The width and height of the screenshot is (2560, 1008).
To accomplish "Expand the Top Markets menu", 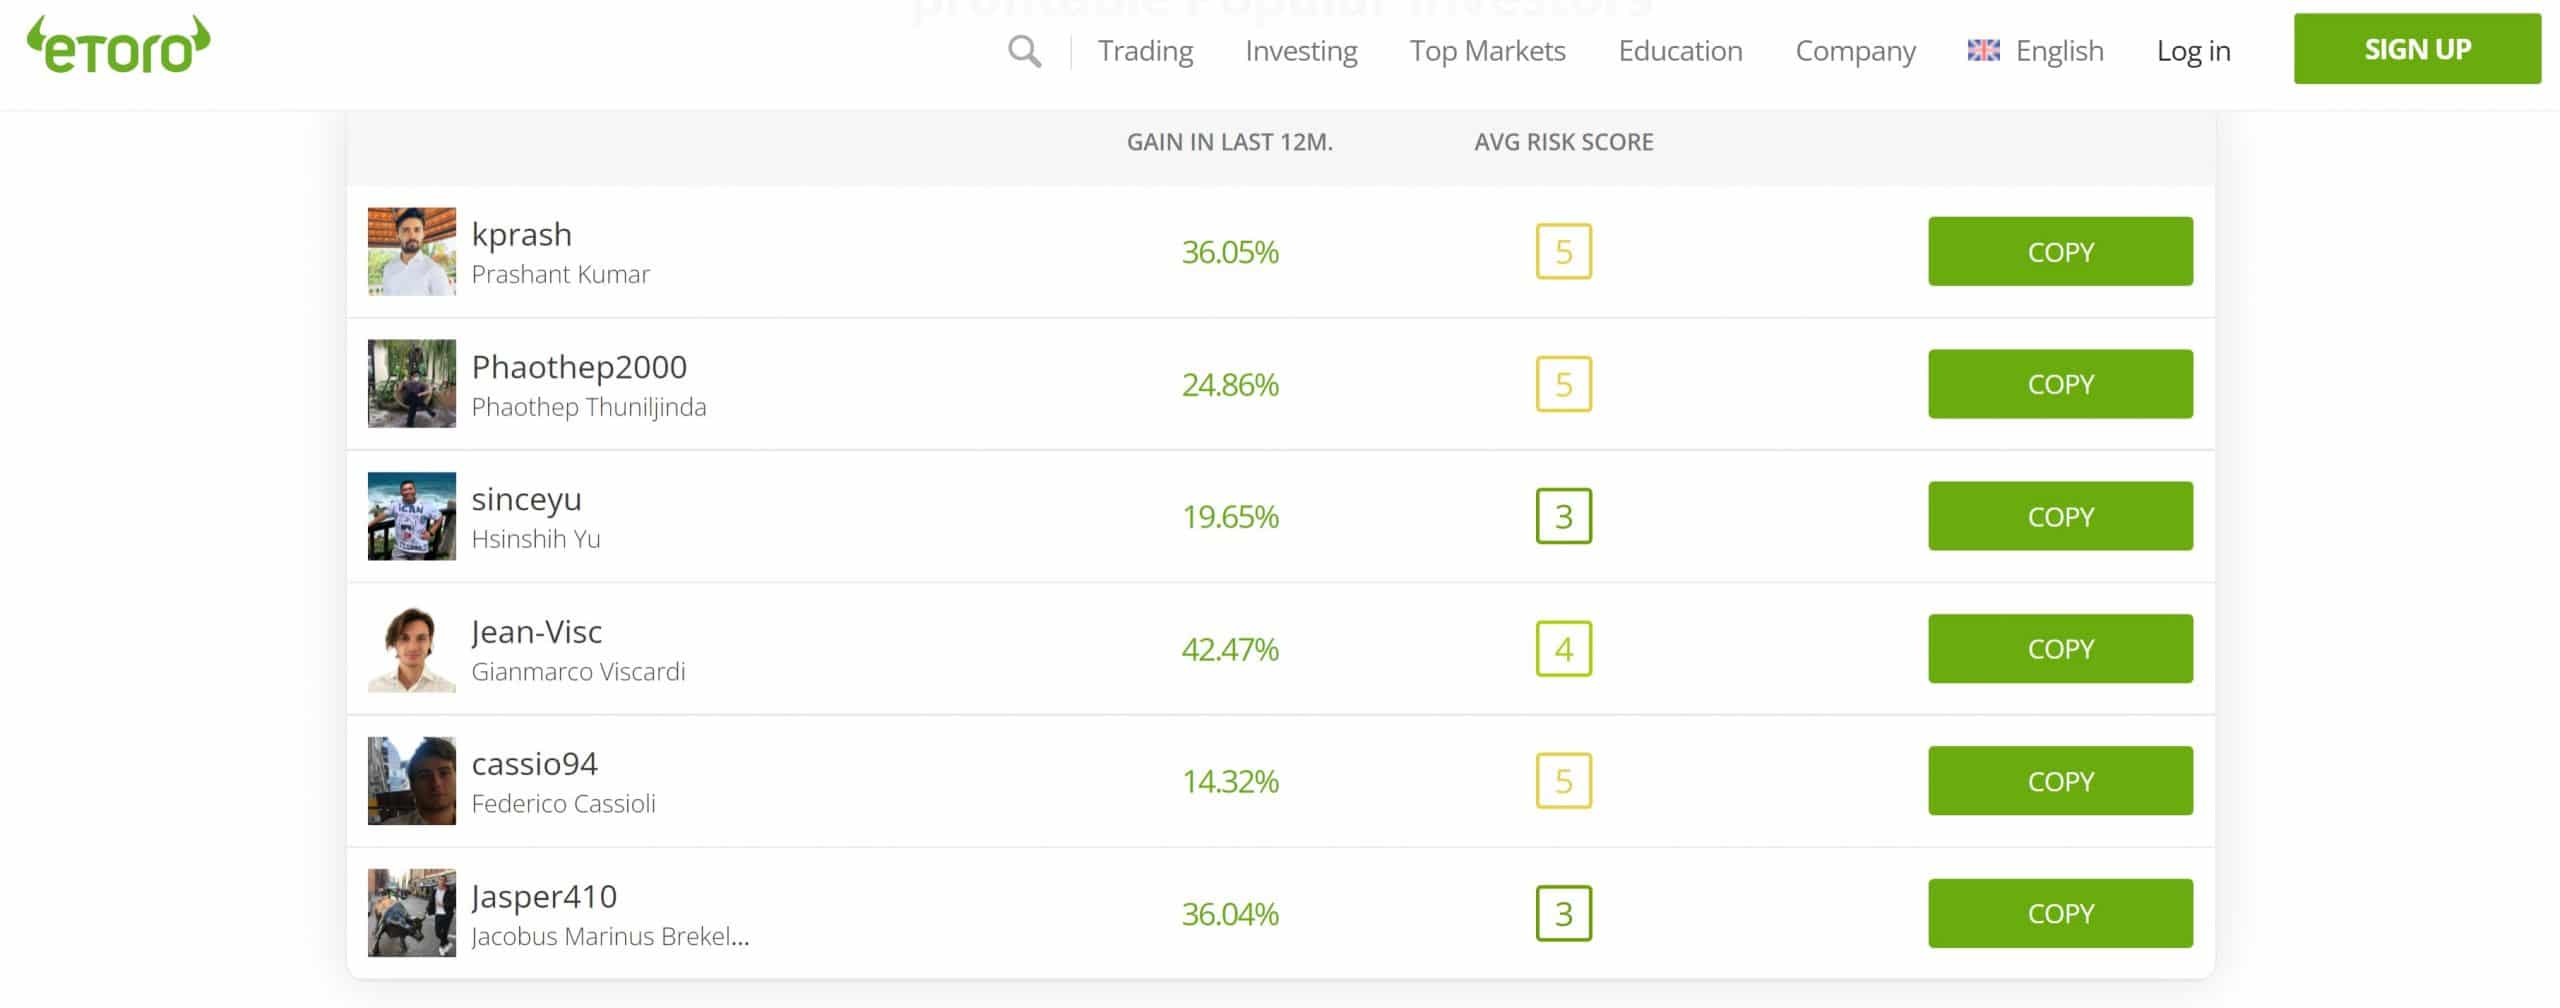I will pyautogui.click(x=1487, y=50).
